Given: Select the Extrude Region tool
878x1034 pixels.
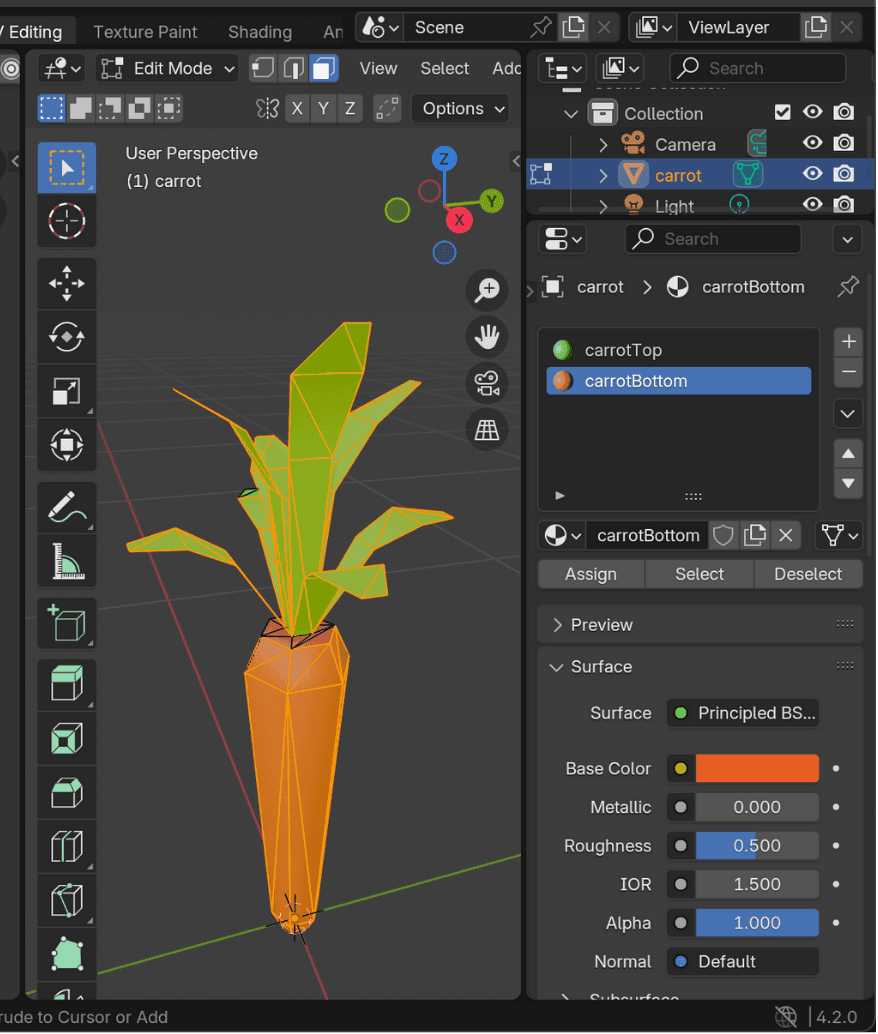Looking at the screenshot, I should (67, 684).
